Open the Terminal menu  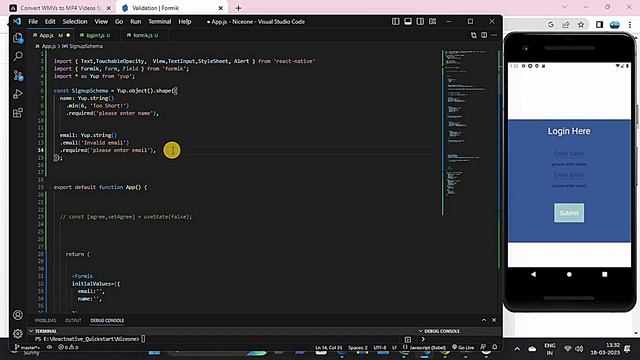tap(160, 22)
